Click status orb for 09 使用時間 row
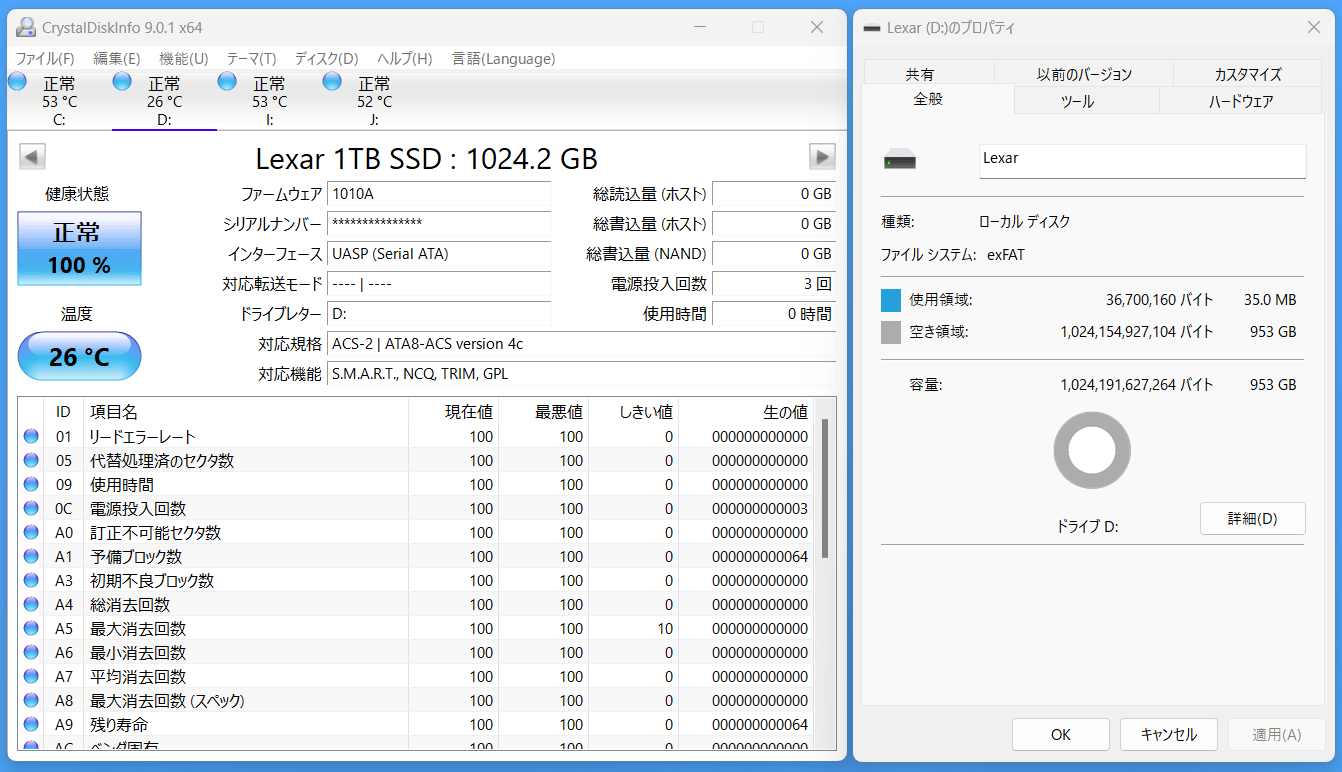 31,485
